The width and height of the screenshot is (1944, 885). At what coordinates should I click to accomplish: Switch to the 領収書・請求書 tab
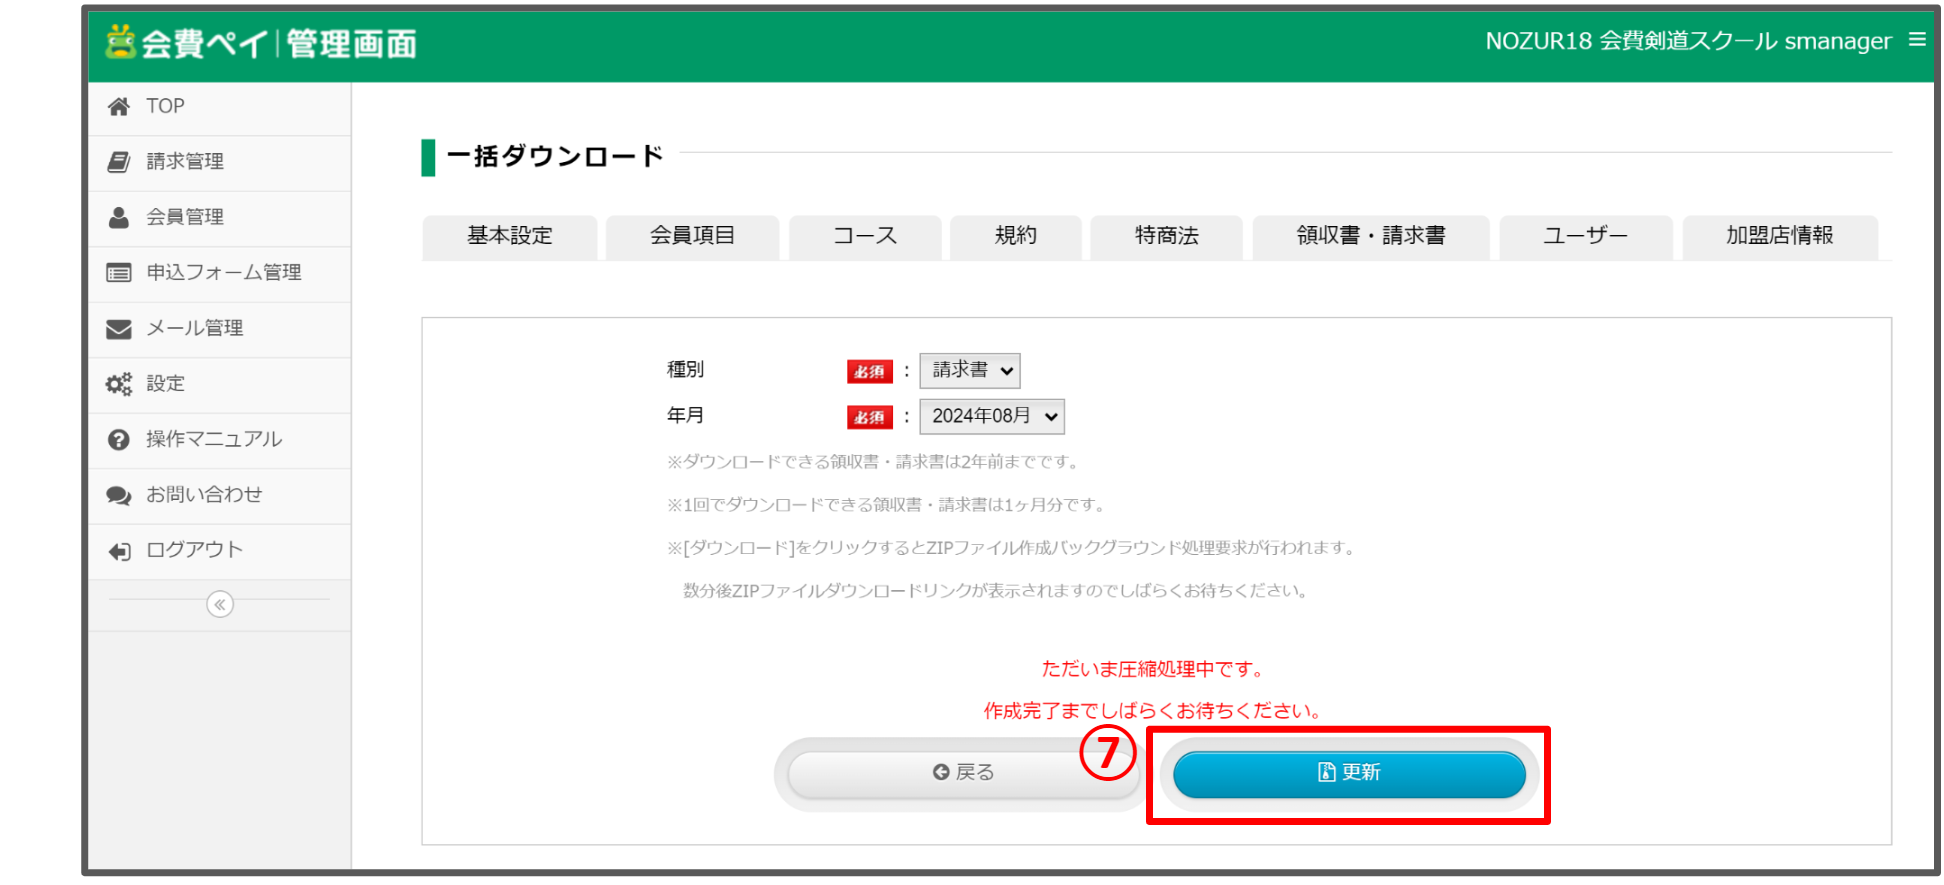tap(1370, 237)
